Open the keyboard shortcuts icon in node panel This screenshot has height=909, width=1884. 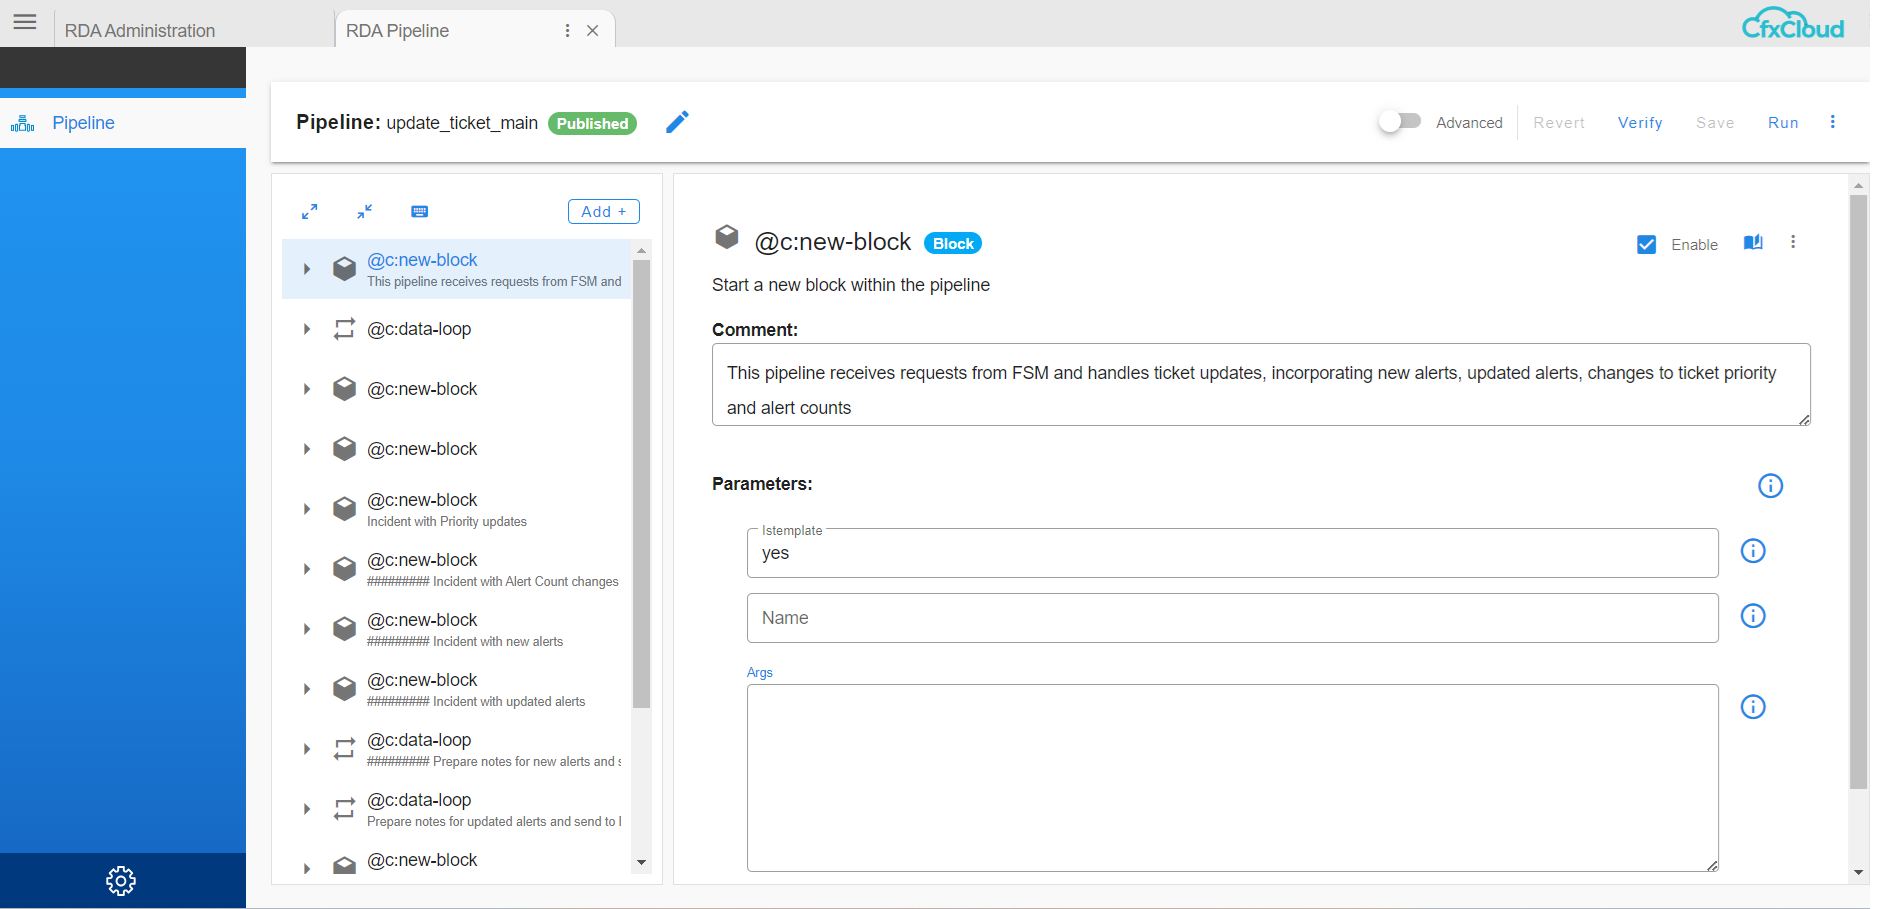click(420, 211)
